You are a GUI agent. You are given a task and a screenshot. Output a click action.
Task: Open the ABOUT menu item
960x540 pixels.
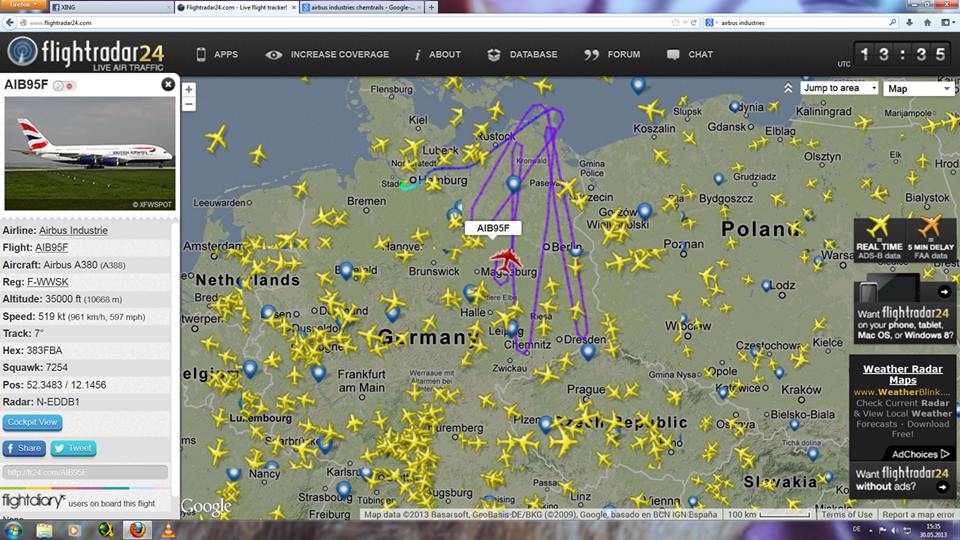(x=444, y=54)
